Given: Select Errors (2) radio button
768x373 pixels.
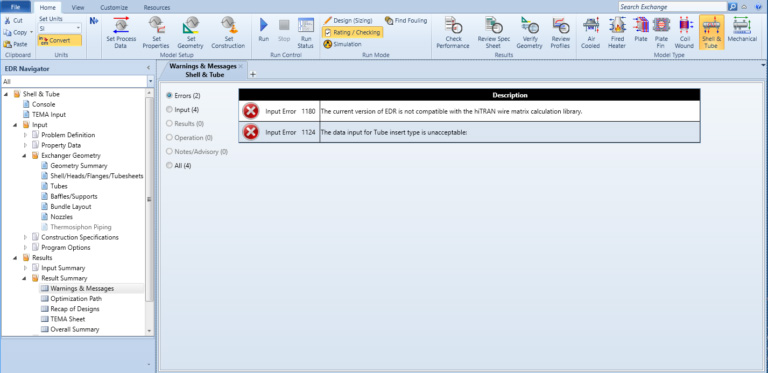Looking at the screenshot, I should pyautogui.click(x=169, y=95).
